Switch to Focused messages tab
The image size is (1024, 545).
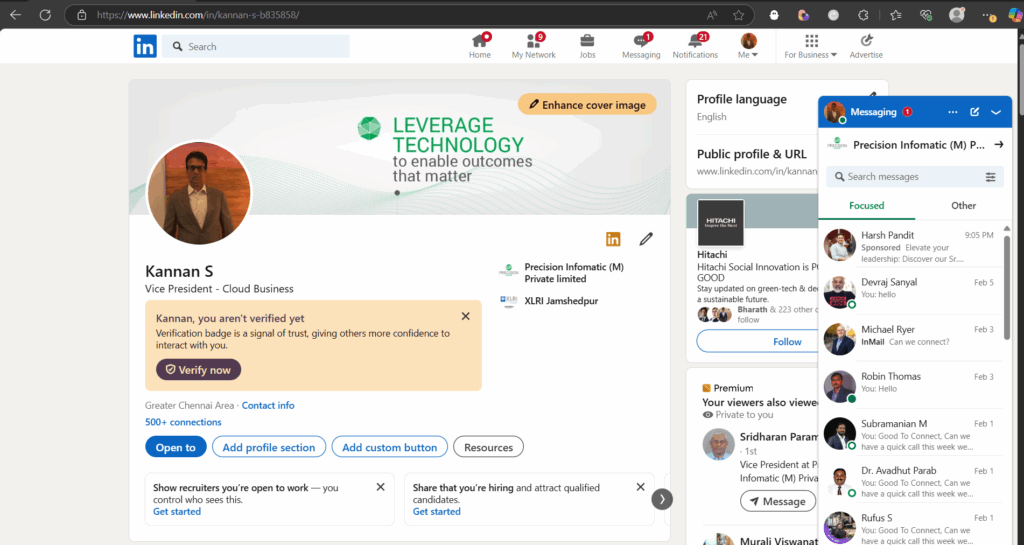(x=867, y=206)
